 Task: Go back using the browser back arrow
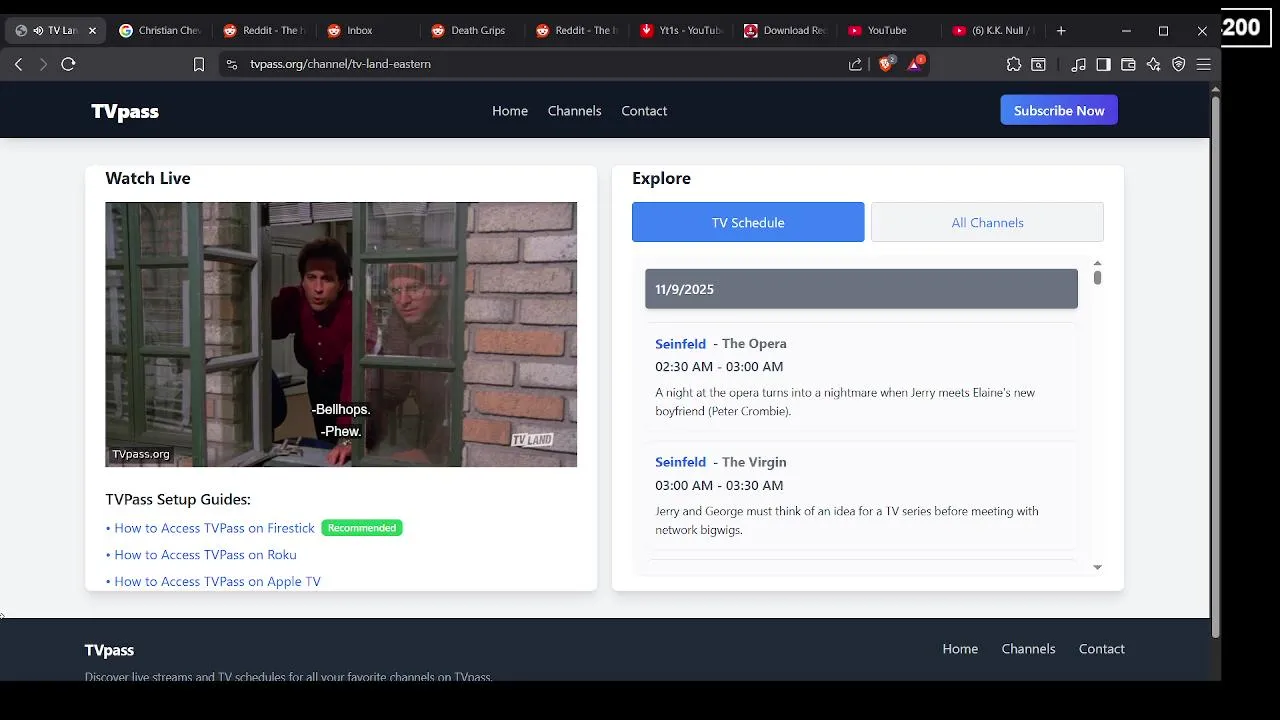(18, 64)
